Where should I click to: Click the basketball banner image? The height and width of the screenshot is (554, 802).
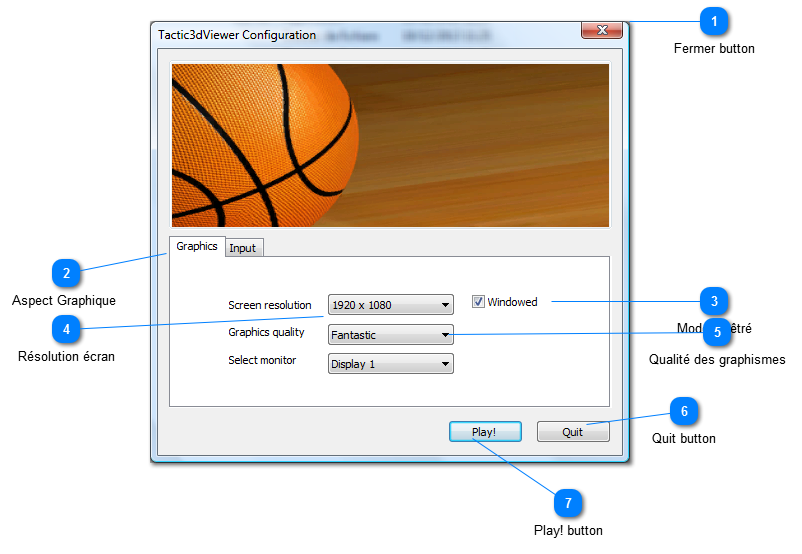[390, 145]
